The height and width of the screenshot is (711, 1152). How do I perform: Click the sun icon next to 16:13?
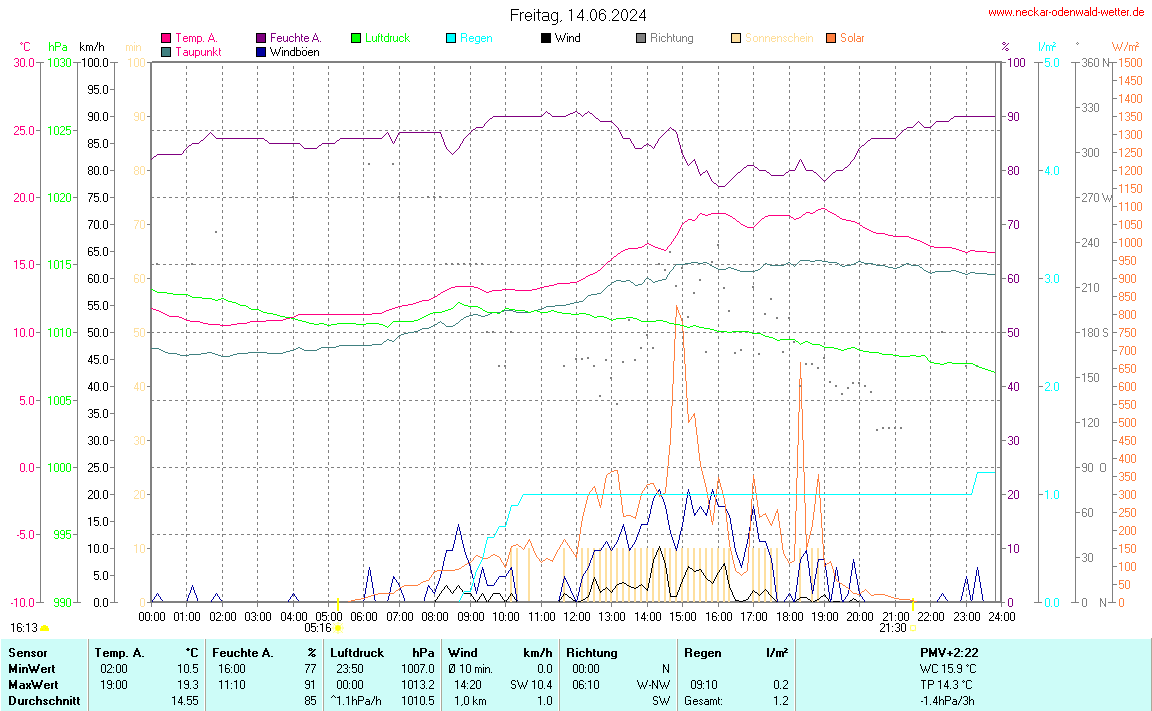(44, 628)
